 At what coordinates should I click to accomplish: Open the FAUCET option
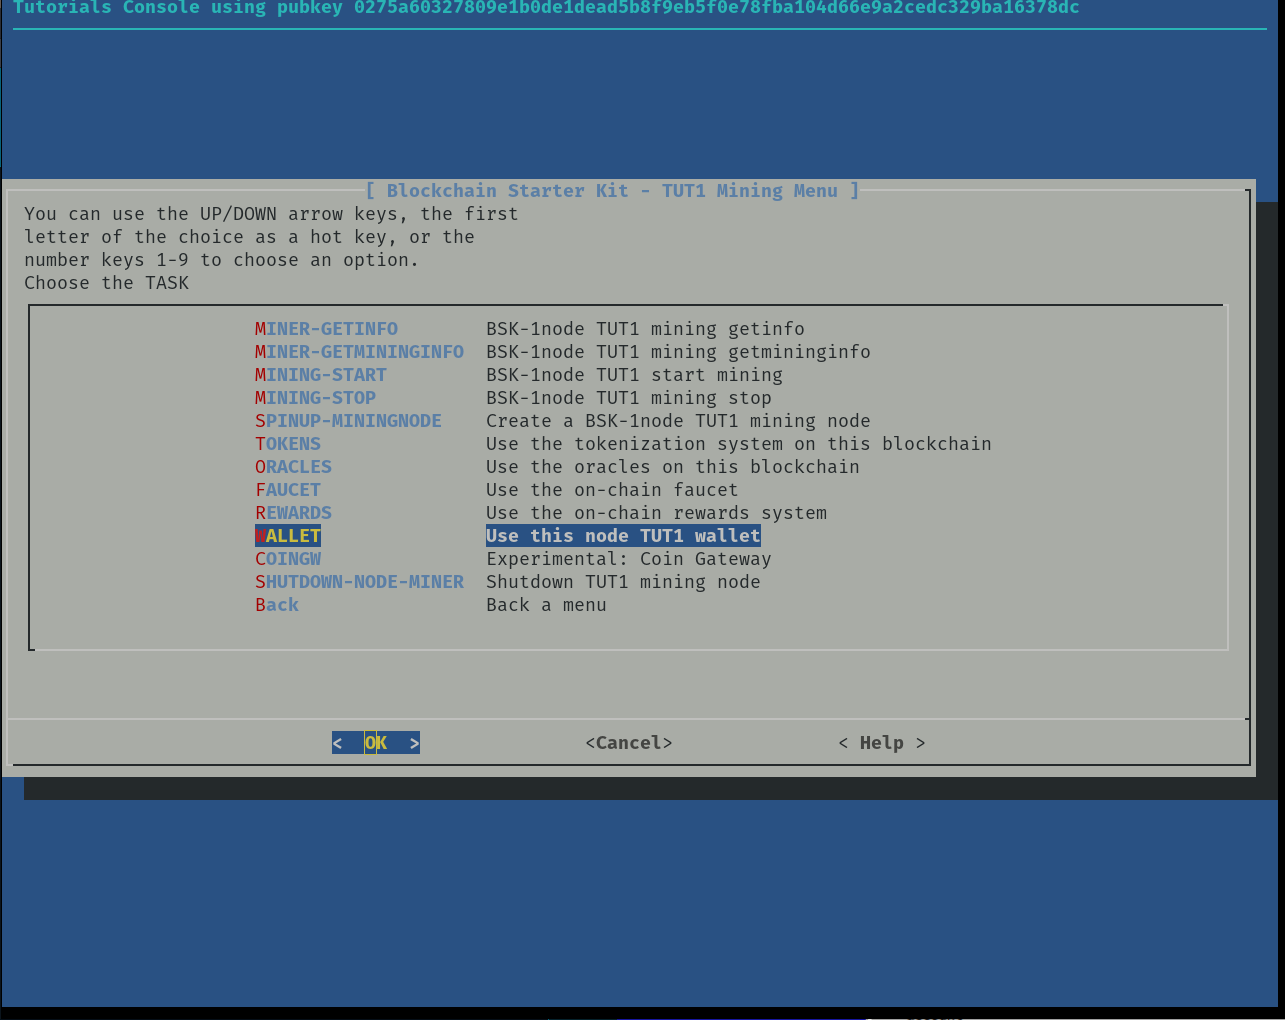pyautogui.click(x=288, y=490)
